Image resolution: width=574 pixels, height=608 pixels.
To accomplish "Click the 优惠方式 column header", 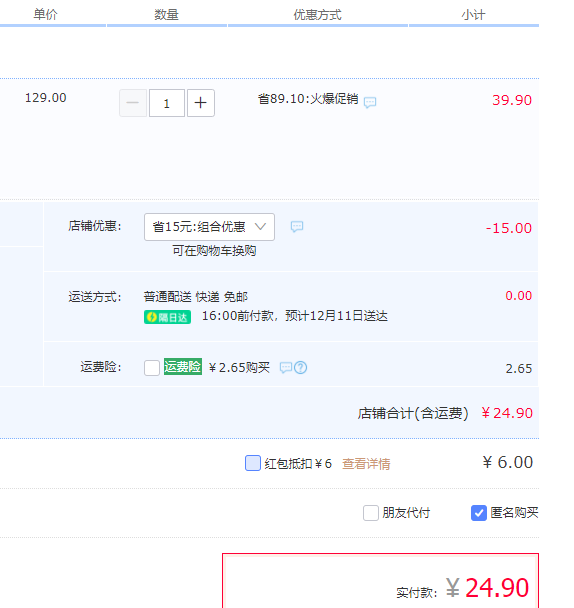I will (317, 15).
